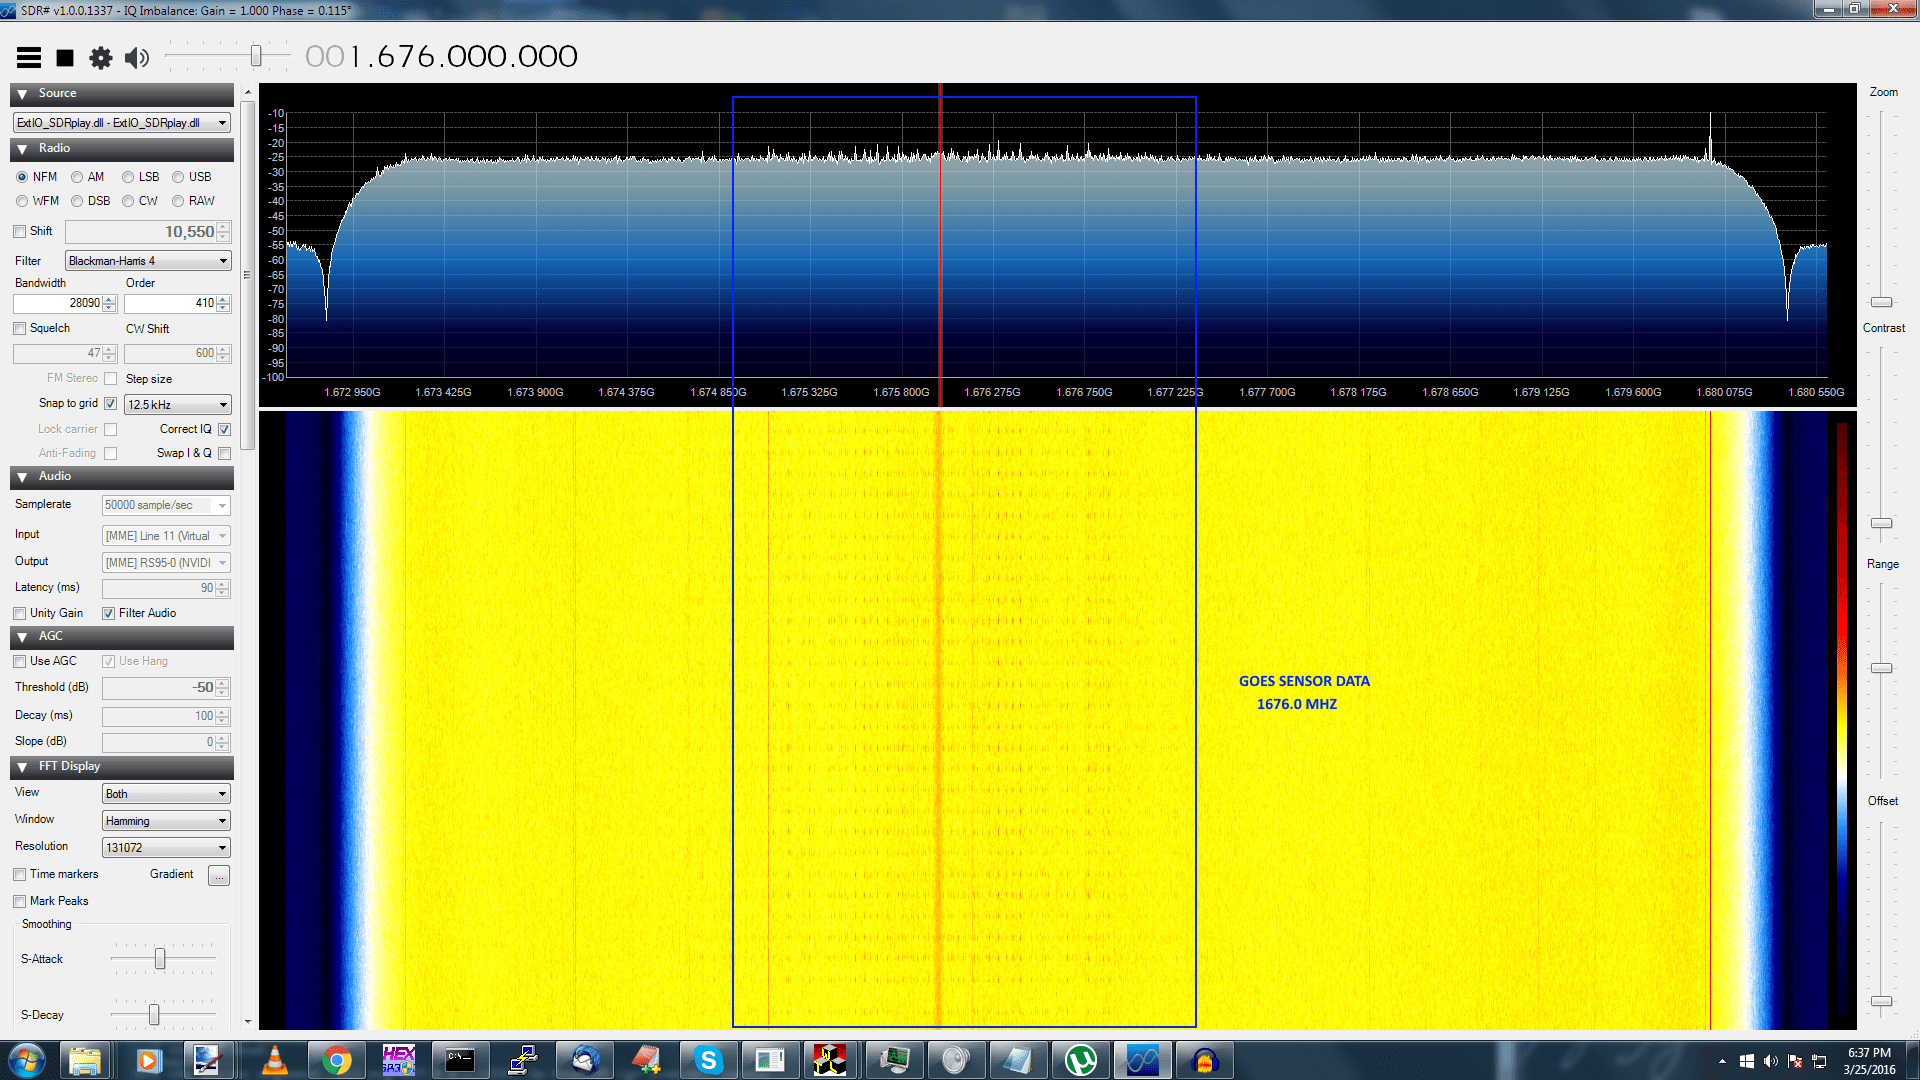Select the WFM radio mode
The width and height of the screenshot is (1920, 1080).
click(x=22, y=201)
